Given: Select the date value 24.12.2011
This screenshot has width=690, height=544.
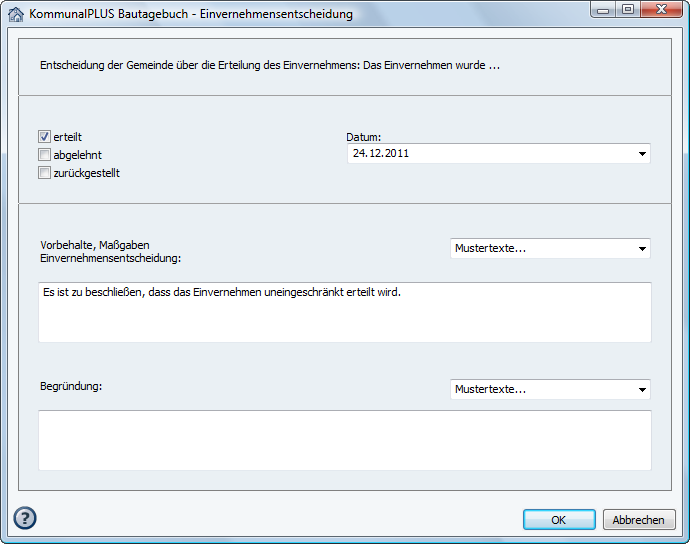Looking at the screenshot, I should pos(381,154).
